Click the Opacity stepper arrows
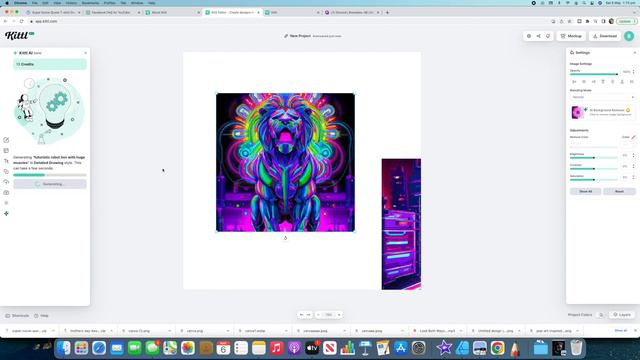Image resolution: width=640 pixels, height=360 pixels. coord(633,72)
